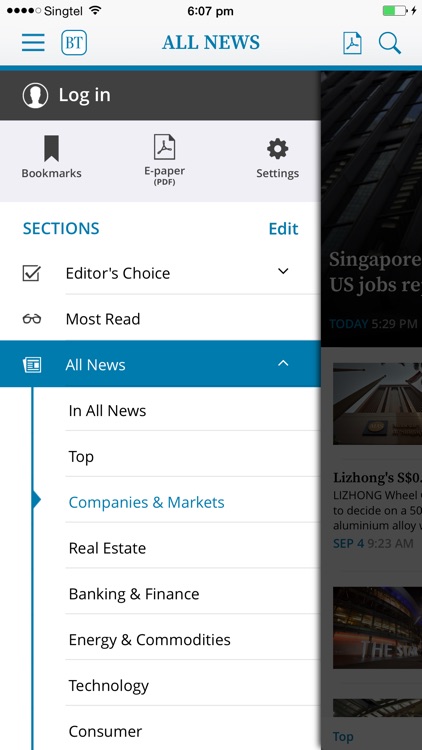422x750 pixels.
Task: Select the All News section row
Action: (x=160, y=364)
